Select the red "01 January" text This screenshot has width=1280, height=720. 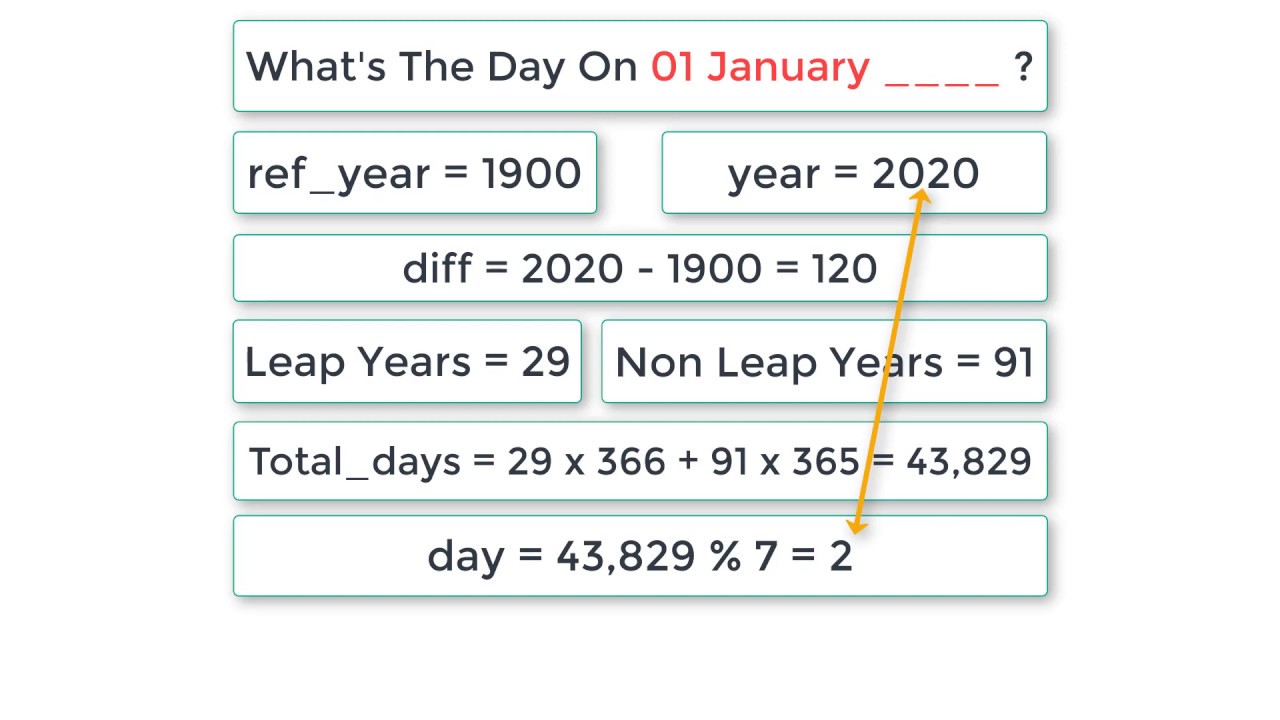tap(759, 67)
